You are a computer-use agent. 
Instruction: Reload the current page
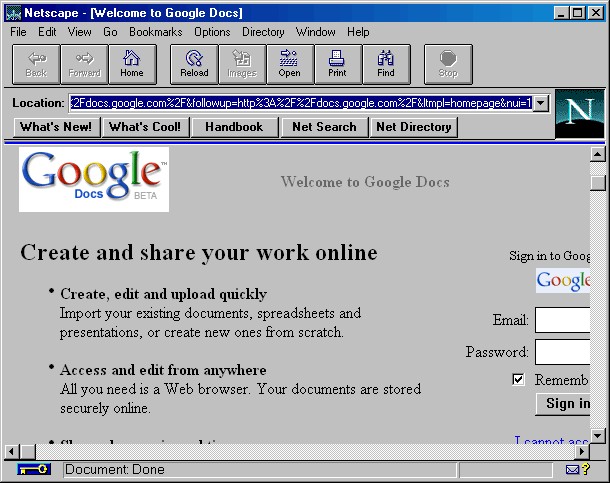pos(194,63)
